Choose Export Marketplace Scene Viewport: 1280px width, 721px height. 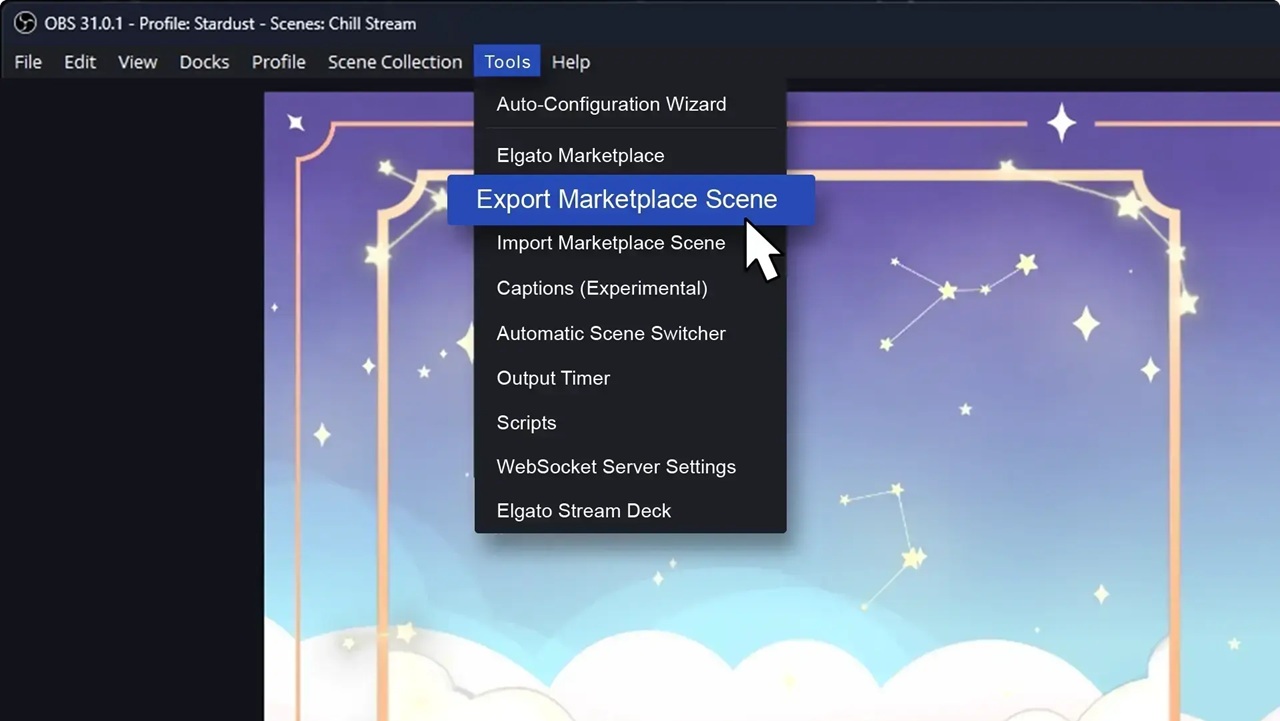626,199
